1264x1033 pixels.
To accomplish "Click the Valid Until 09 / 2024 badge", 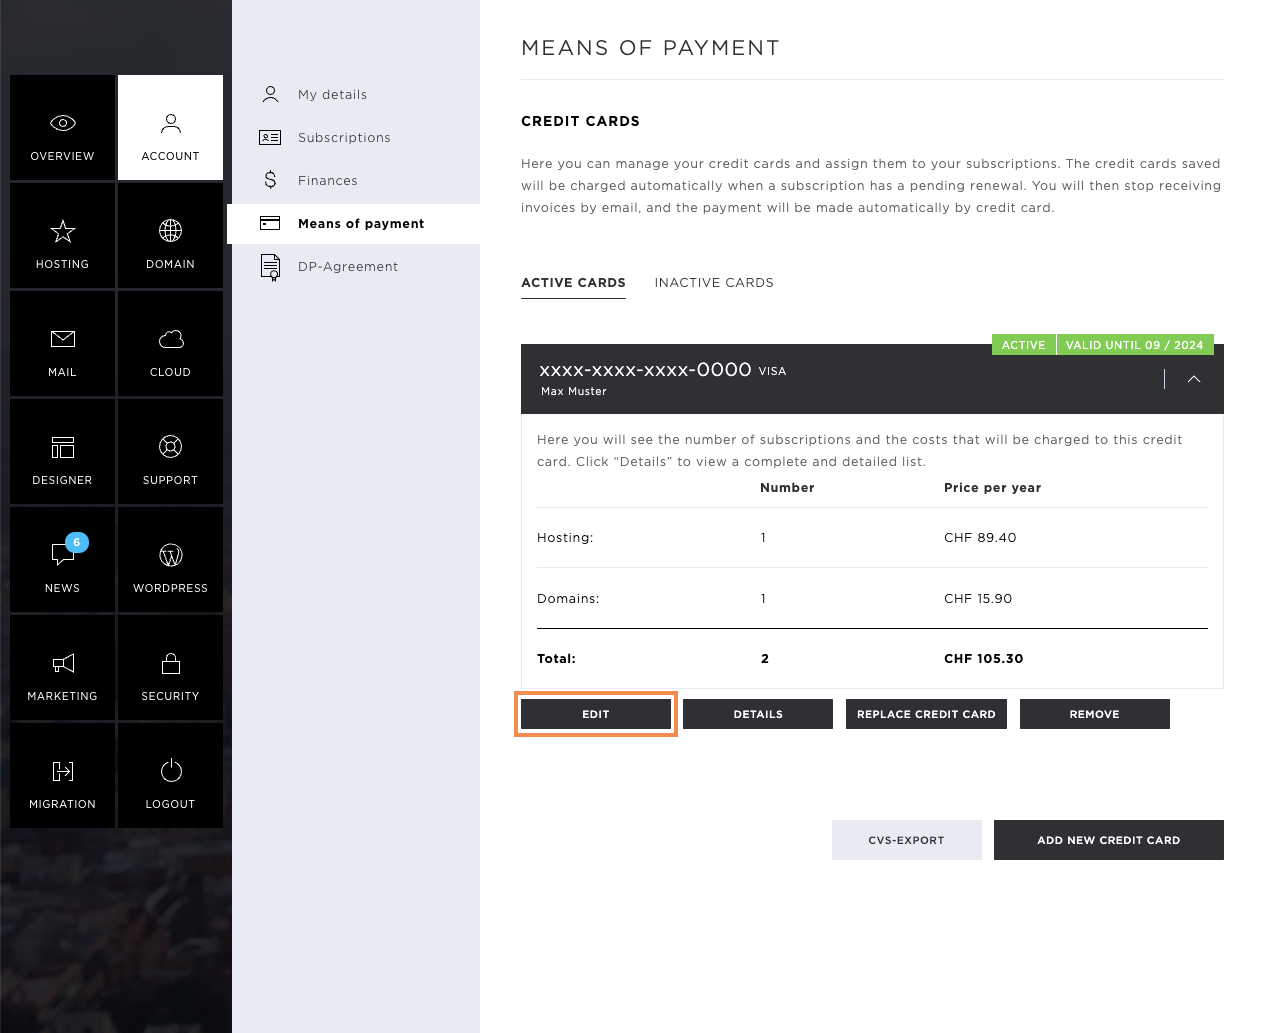I will click(1135, 345).
